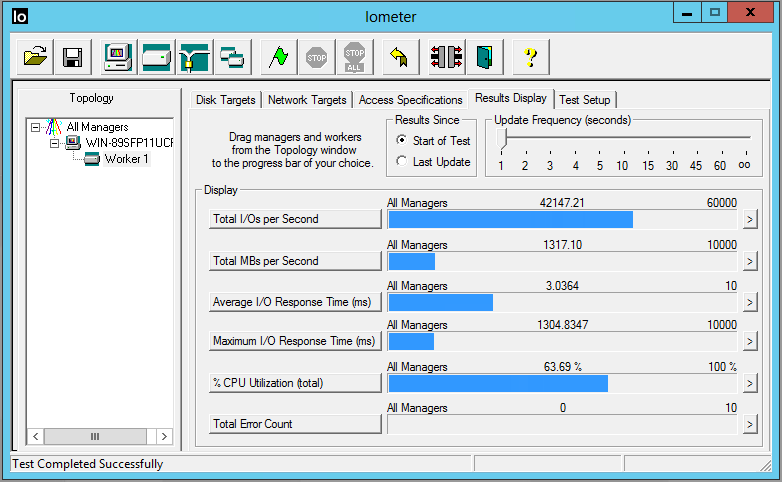The width and height of the screenshot is (782, 482).
Task: Click topology horizontal scrollbar thumb
Action: (x=95, y=437)
